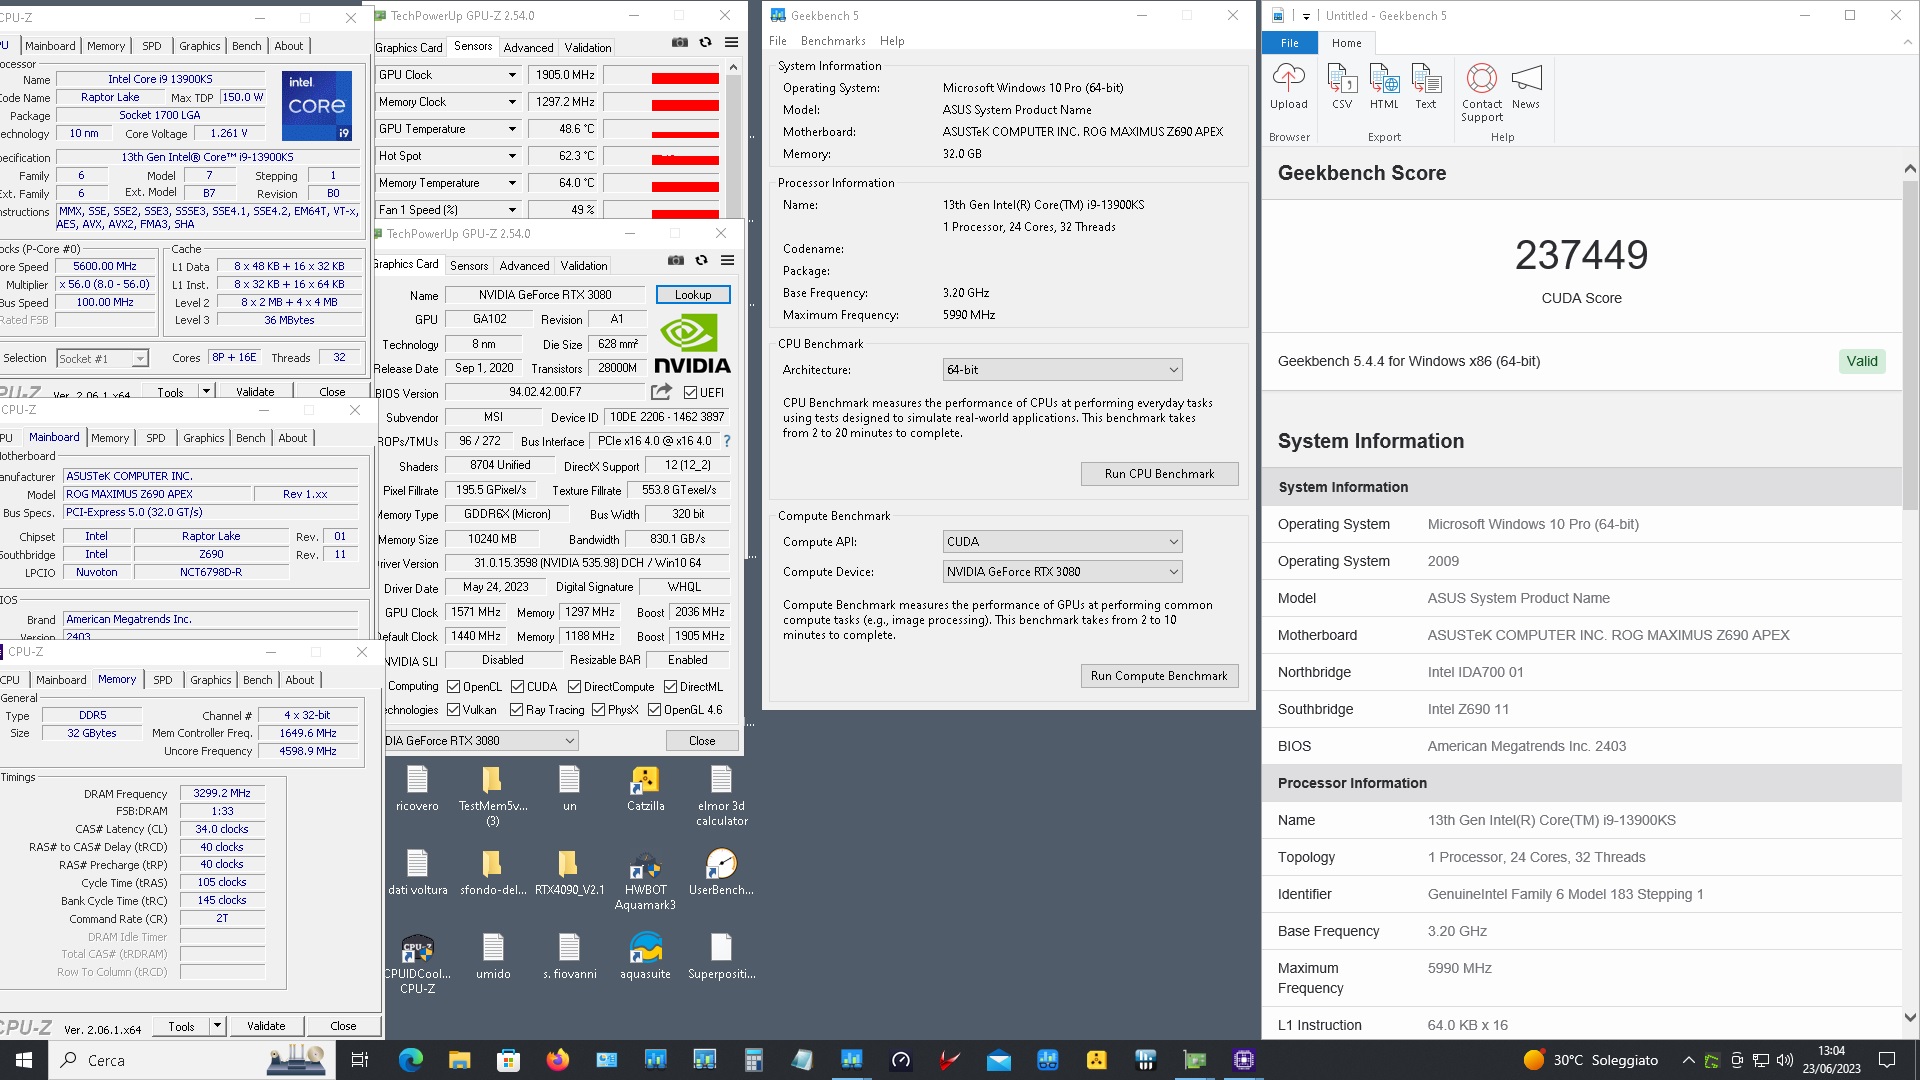Click Close button in GPU-Z Graphics Card window

coord(702,741)
